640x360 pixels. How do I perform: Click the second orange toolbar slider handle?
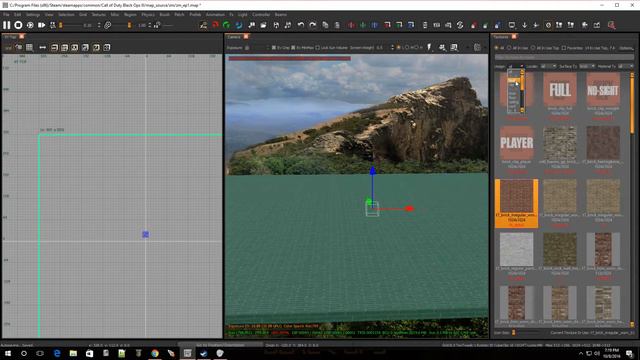[x=129, y=25]
